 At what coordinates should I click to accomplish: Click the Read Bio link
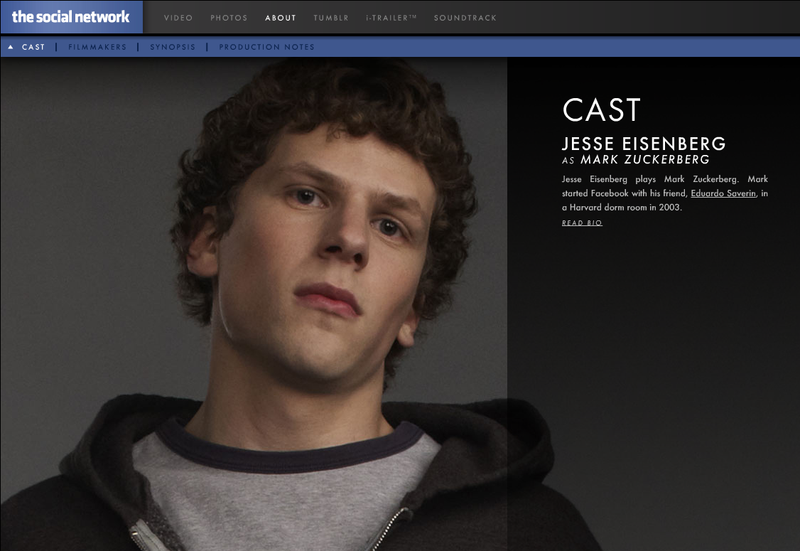click(x=582, y=223)
